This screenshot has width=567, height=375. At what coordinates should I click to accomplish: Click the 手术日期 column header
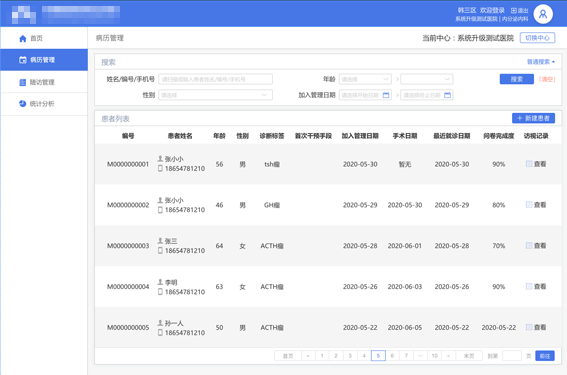[x=405, y=136]
